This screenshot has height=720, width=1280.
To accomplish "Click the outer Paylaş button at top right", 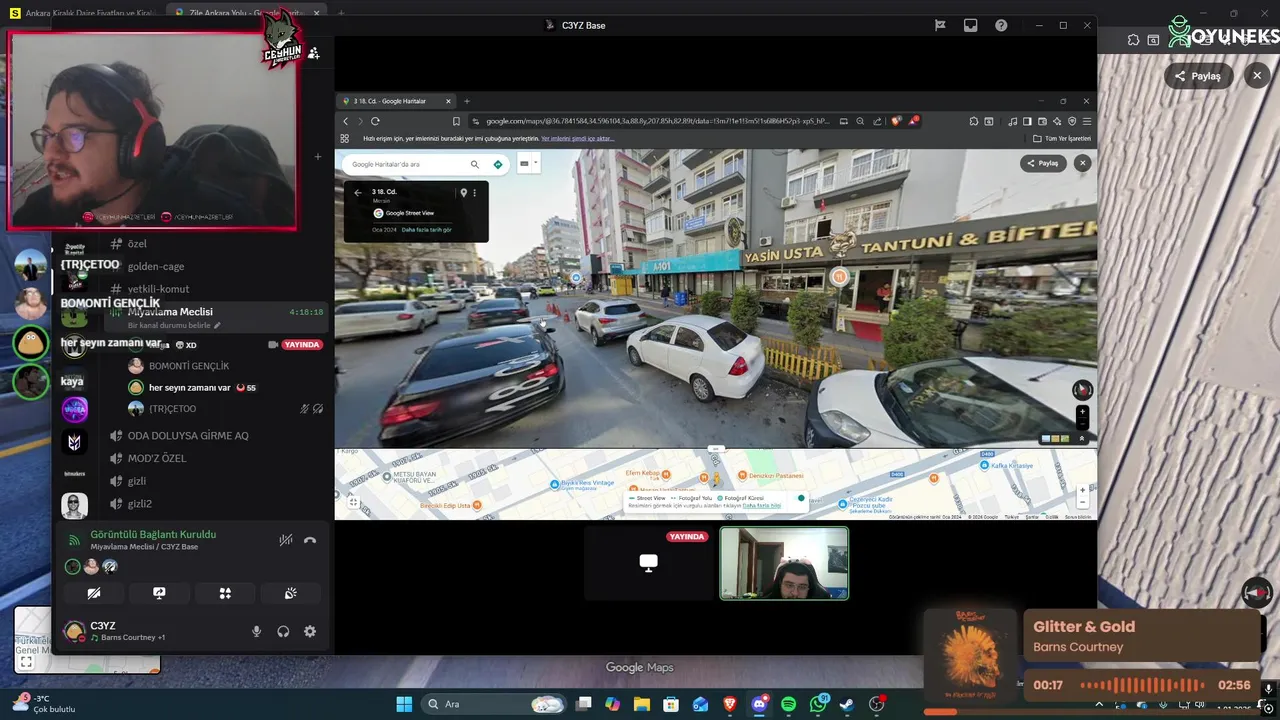I will pyautogui.click(x=1198, y=76).
